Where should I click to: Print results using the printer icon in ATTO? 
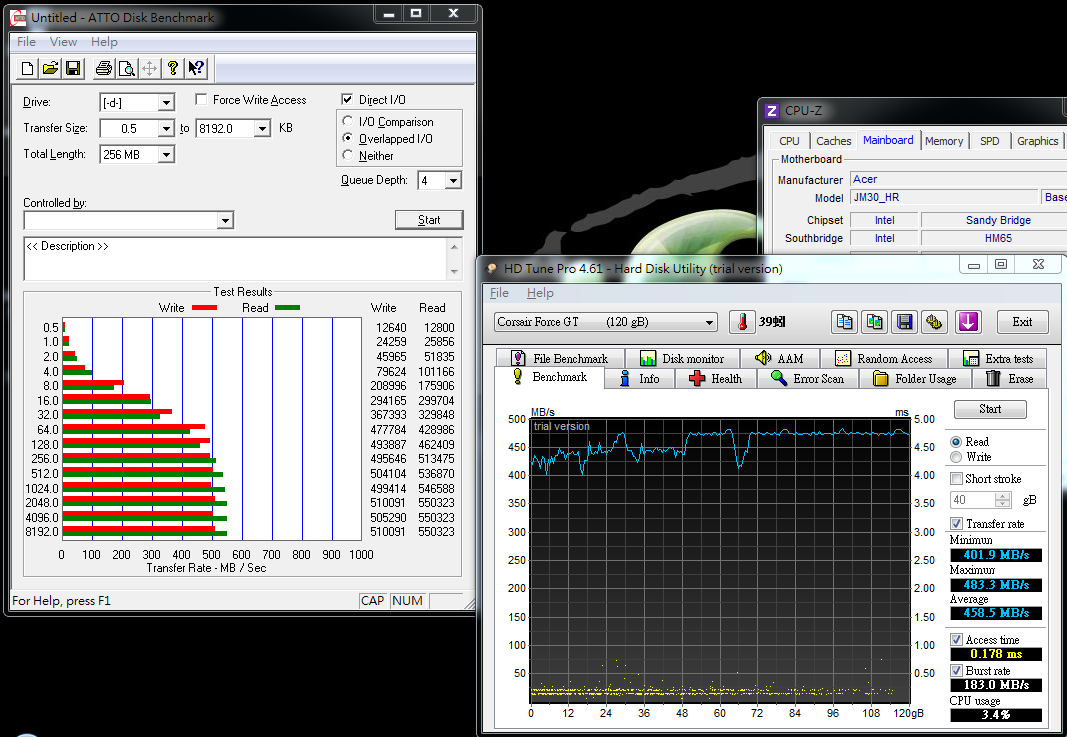click(x=103, y=68)
